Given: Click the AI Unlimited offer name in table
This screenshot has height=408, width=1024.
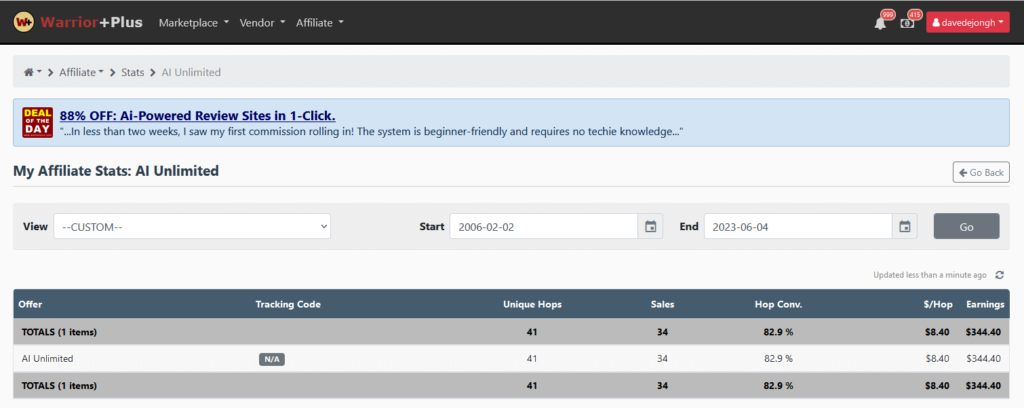Looking at the screenshot, I should 47,358.
